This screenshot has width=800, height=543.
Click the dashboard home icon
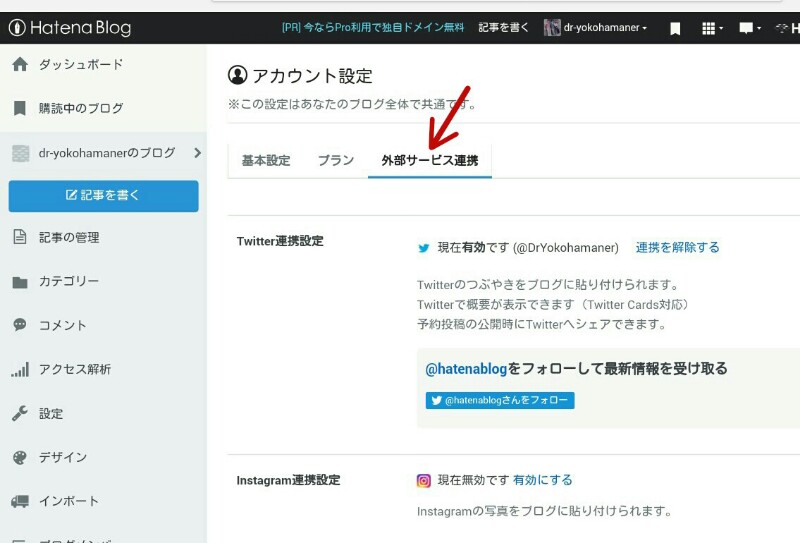[x=20, y=64]
